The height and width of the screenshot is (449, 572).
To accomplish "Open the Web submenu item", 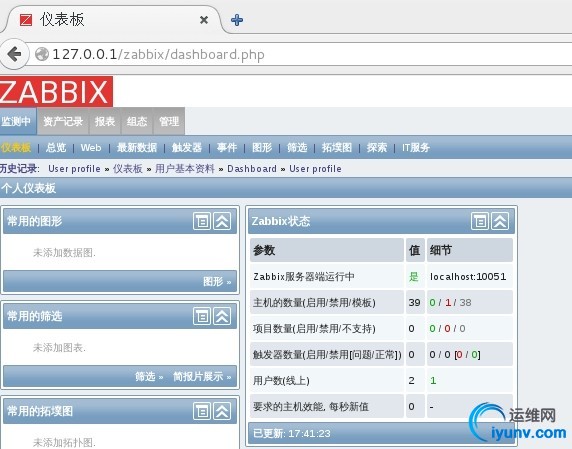I will 91,147.
